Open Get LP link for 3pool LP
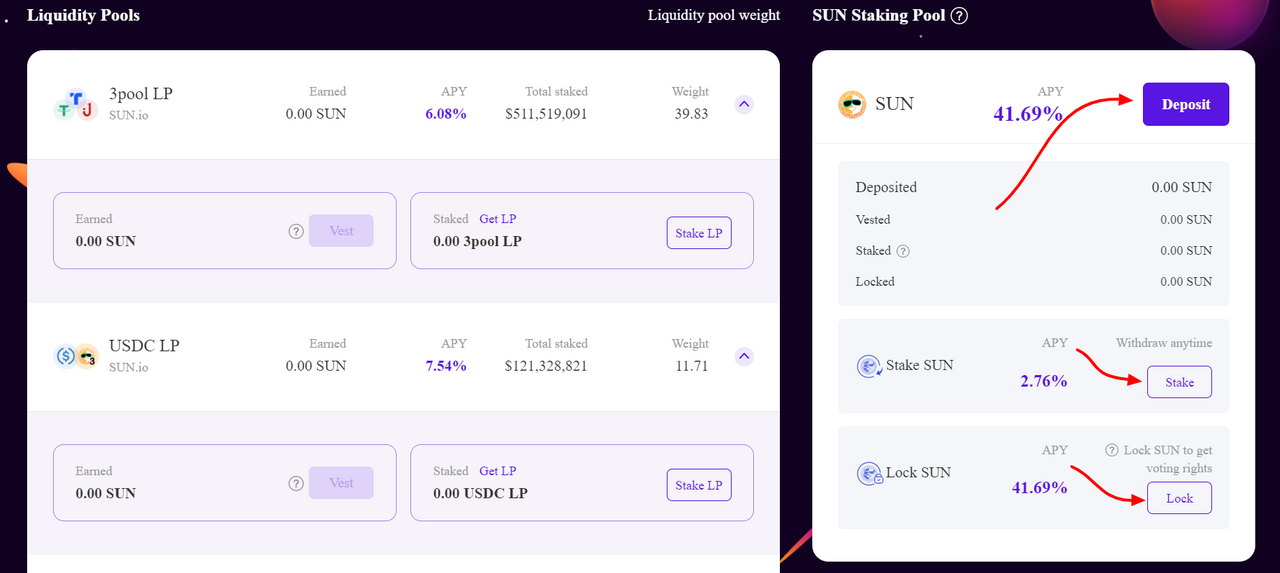This screenshot has height=573, width=1280. [x=498, y=219]
